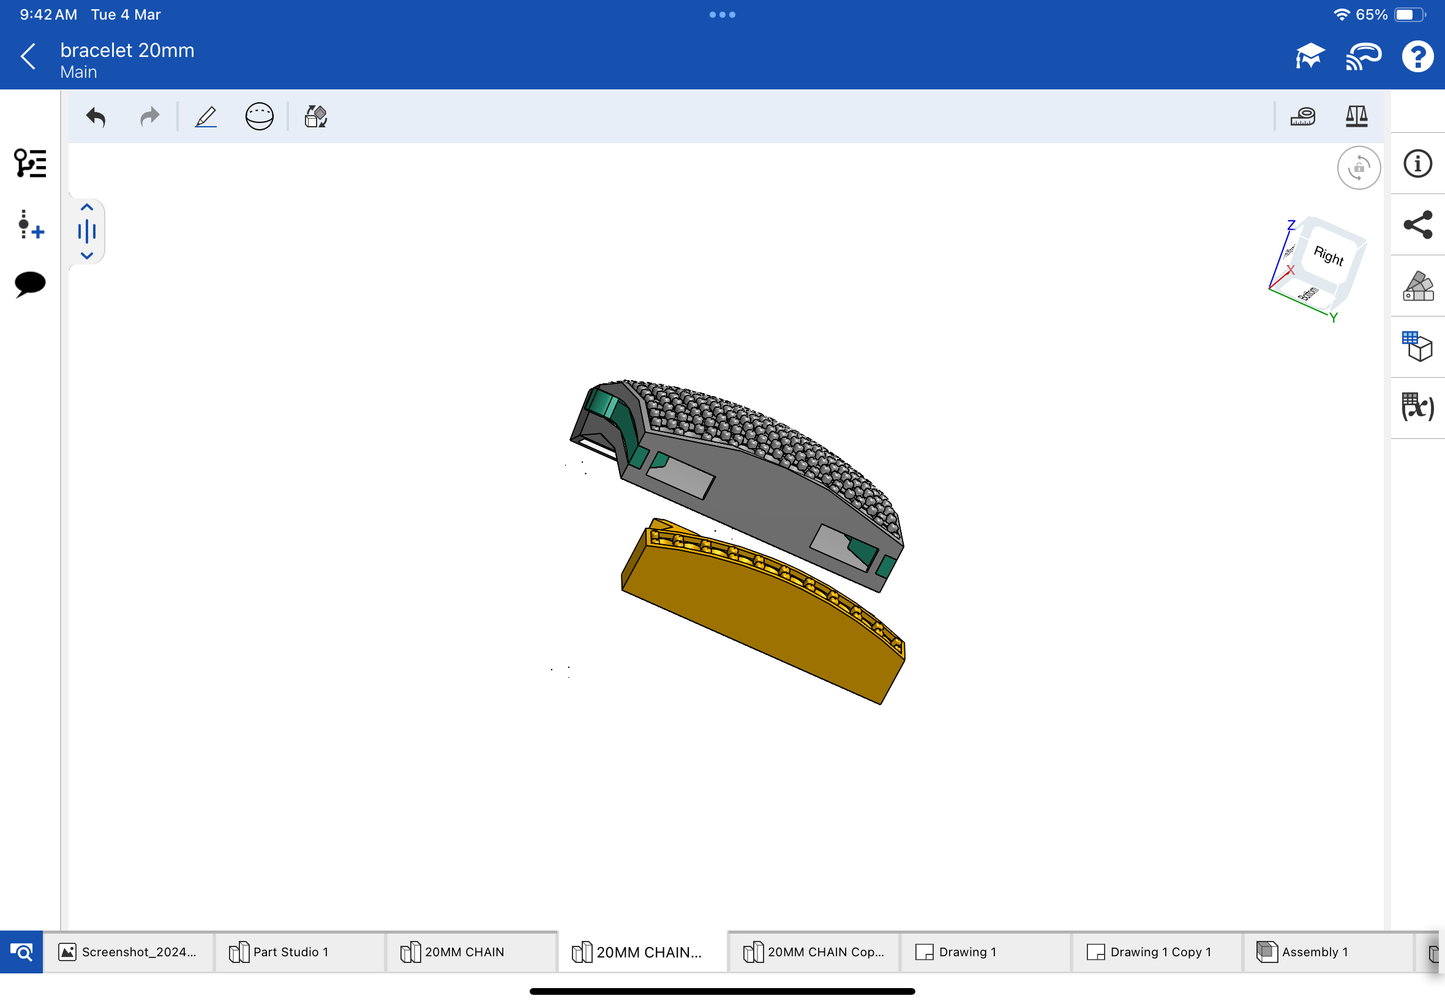Click the Right face of view cube

coord(1329,256)
